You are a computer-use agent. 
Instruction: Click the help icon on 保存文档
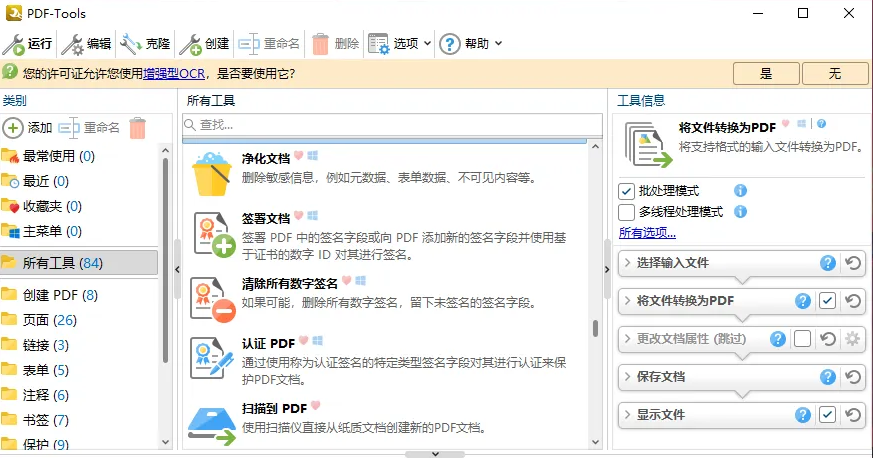(828, 377)
